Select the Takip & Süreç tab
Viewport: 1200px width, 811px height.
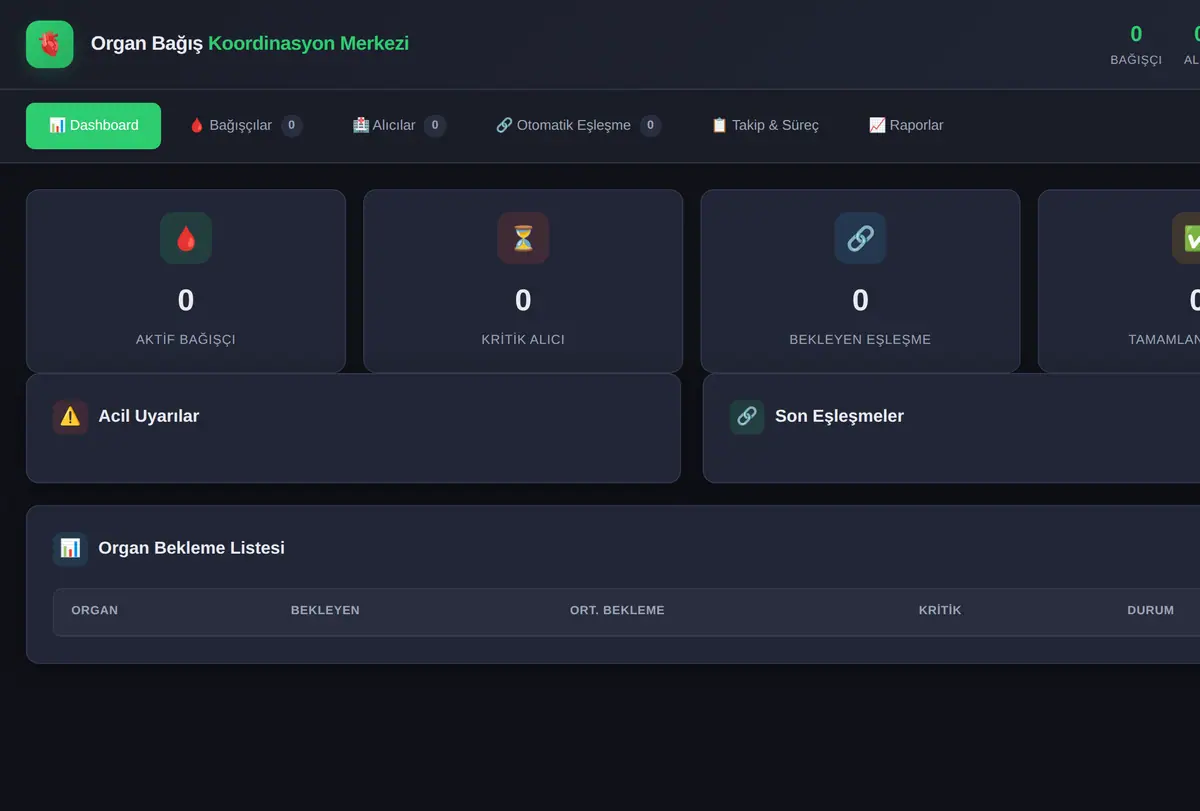point(765,126)
